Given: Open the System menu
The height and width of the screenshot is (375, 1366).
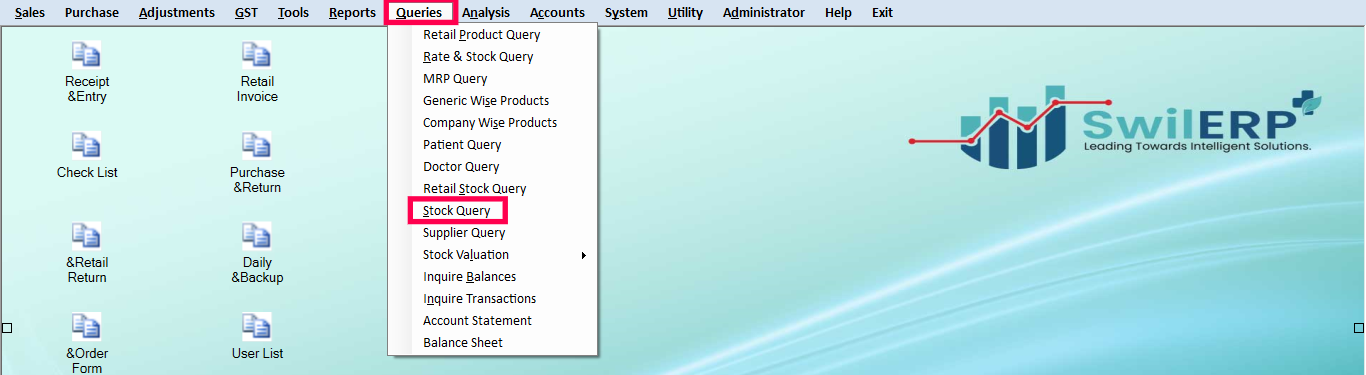Looking at the screenshot, I should pyautogui.click(x=626, y=13).
